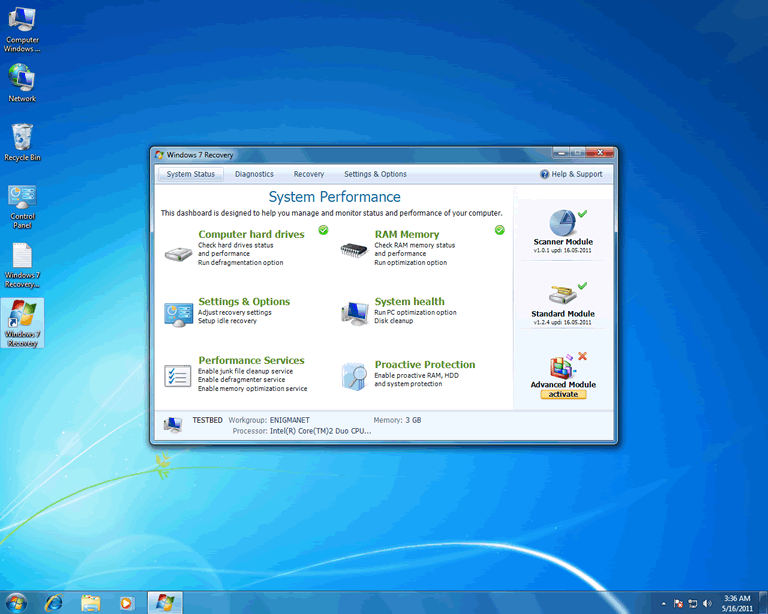Open the Windows Start menu orb
Viewport: 768px width, 614px height.
19,602
